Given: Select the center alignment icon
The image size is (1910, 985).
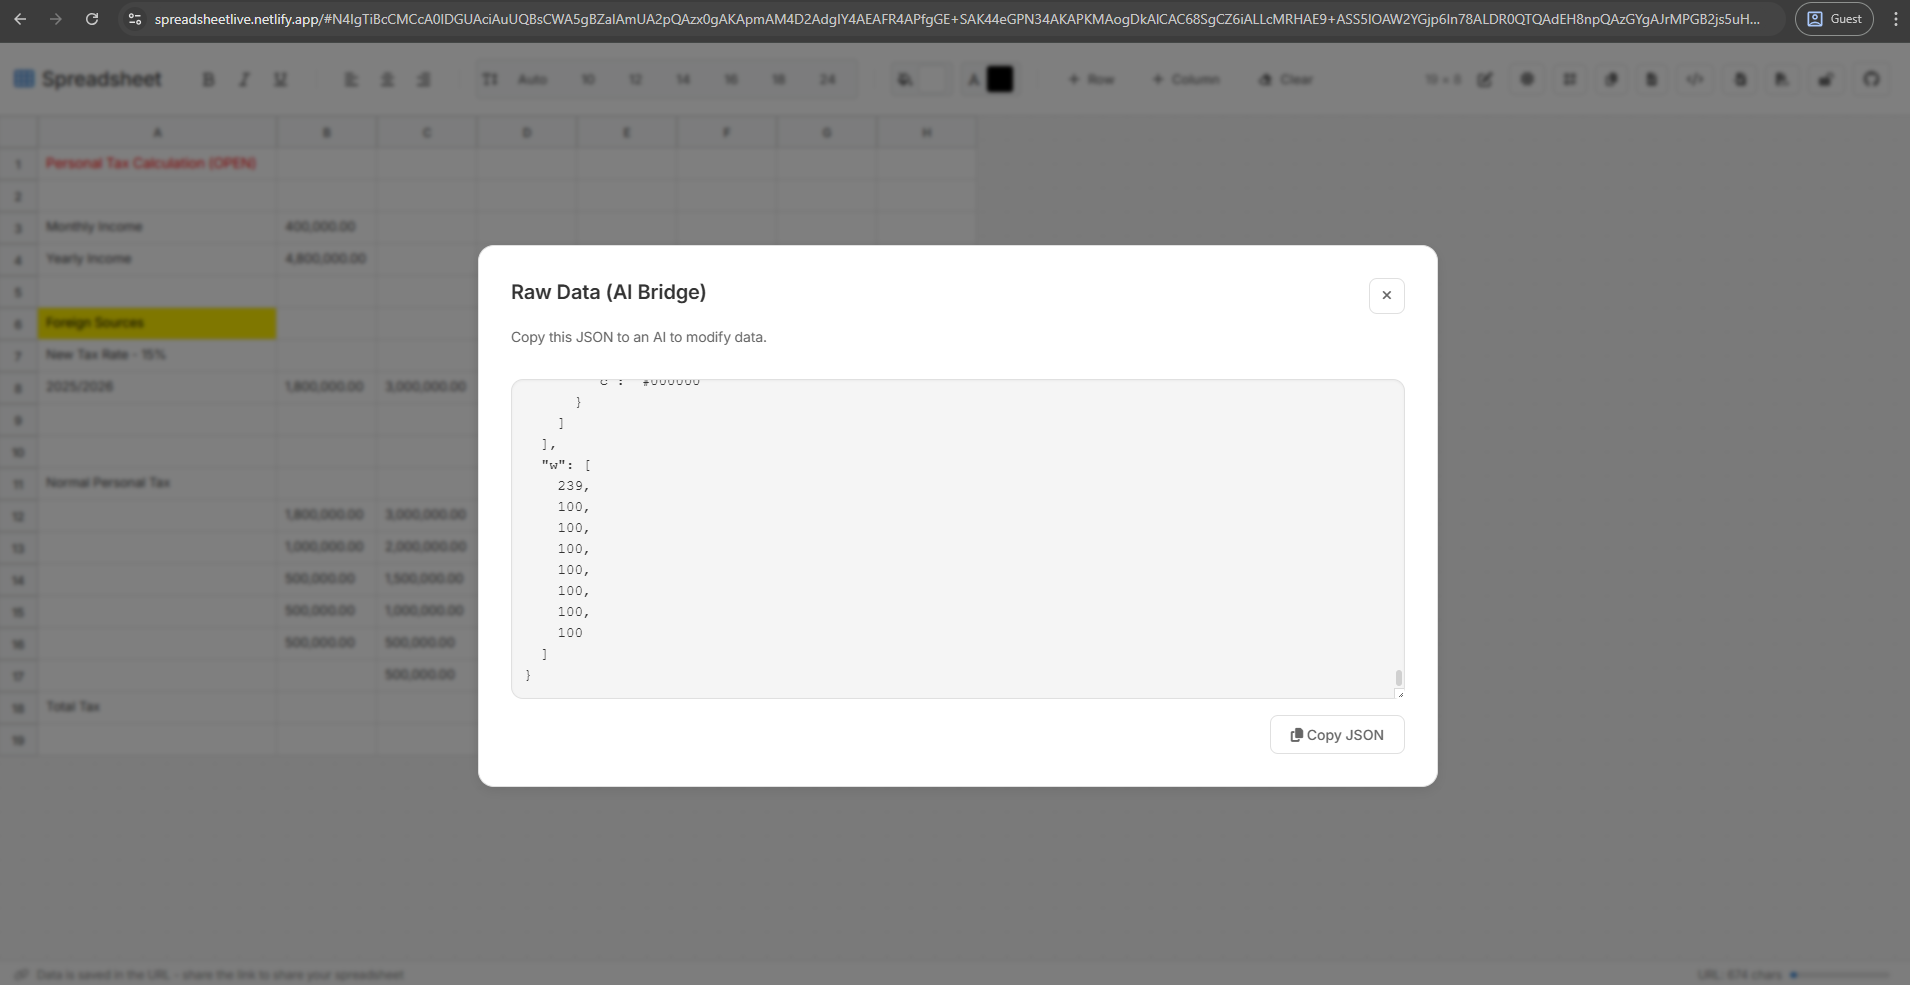Looking at the screenshot, I should [387, 80].
